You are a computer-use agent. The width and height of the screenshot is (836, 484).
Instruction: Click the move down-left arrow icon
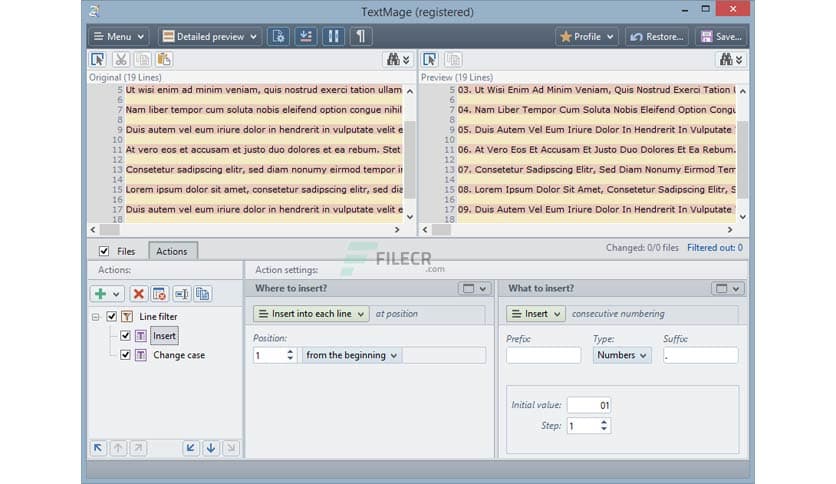(x=191, y=448)
